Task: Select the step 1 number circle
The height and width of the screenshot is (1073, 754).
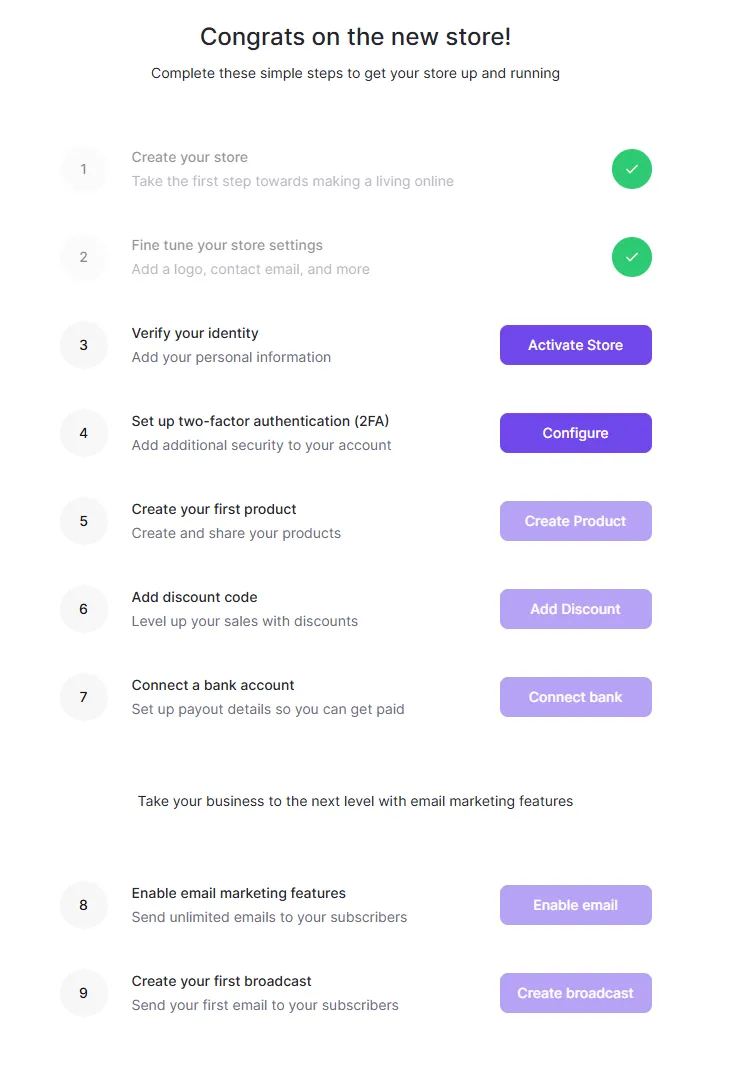Action: [83, 169]
